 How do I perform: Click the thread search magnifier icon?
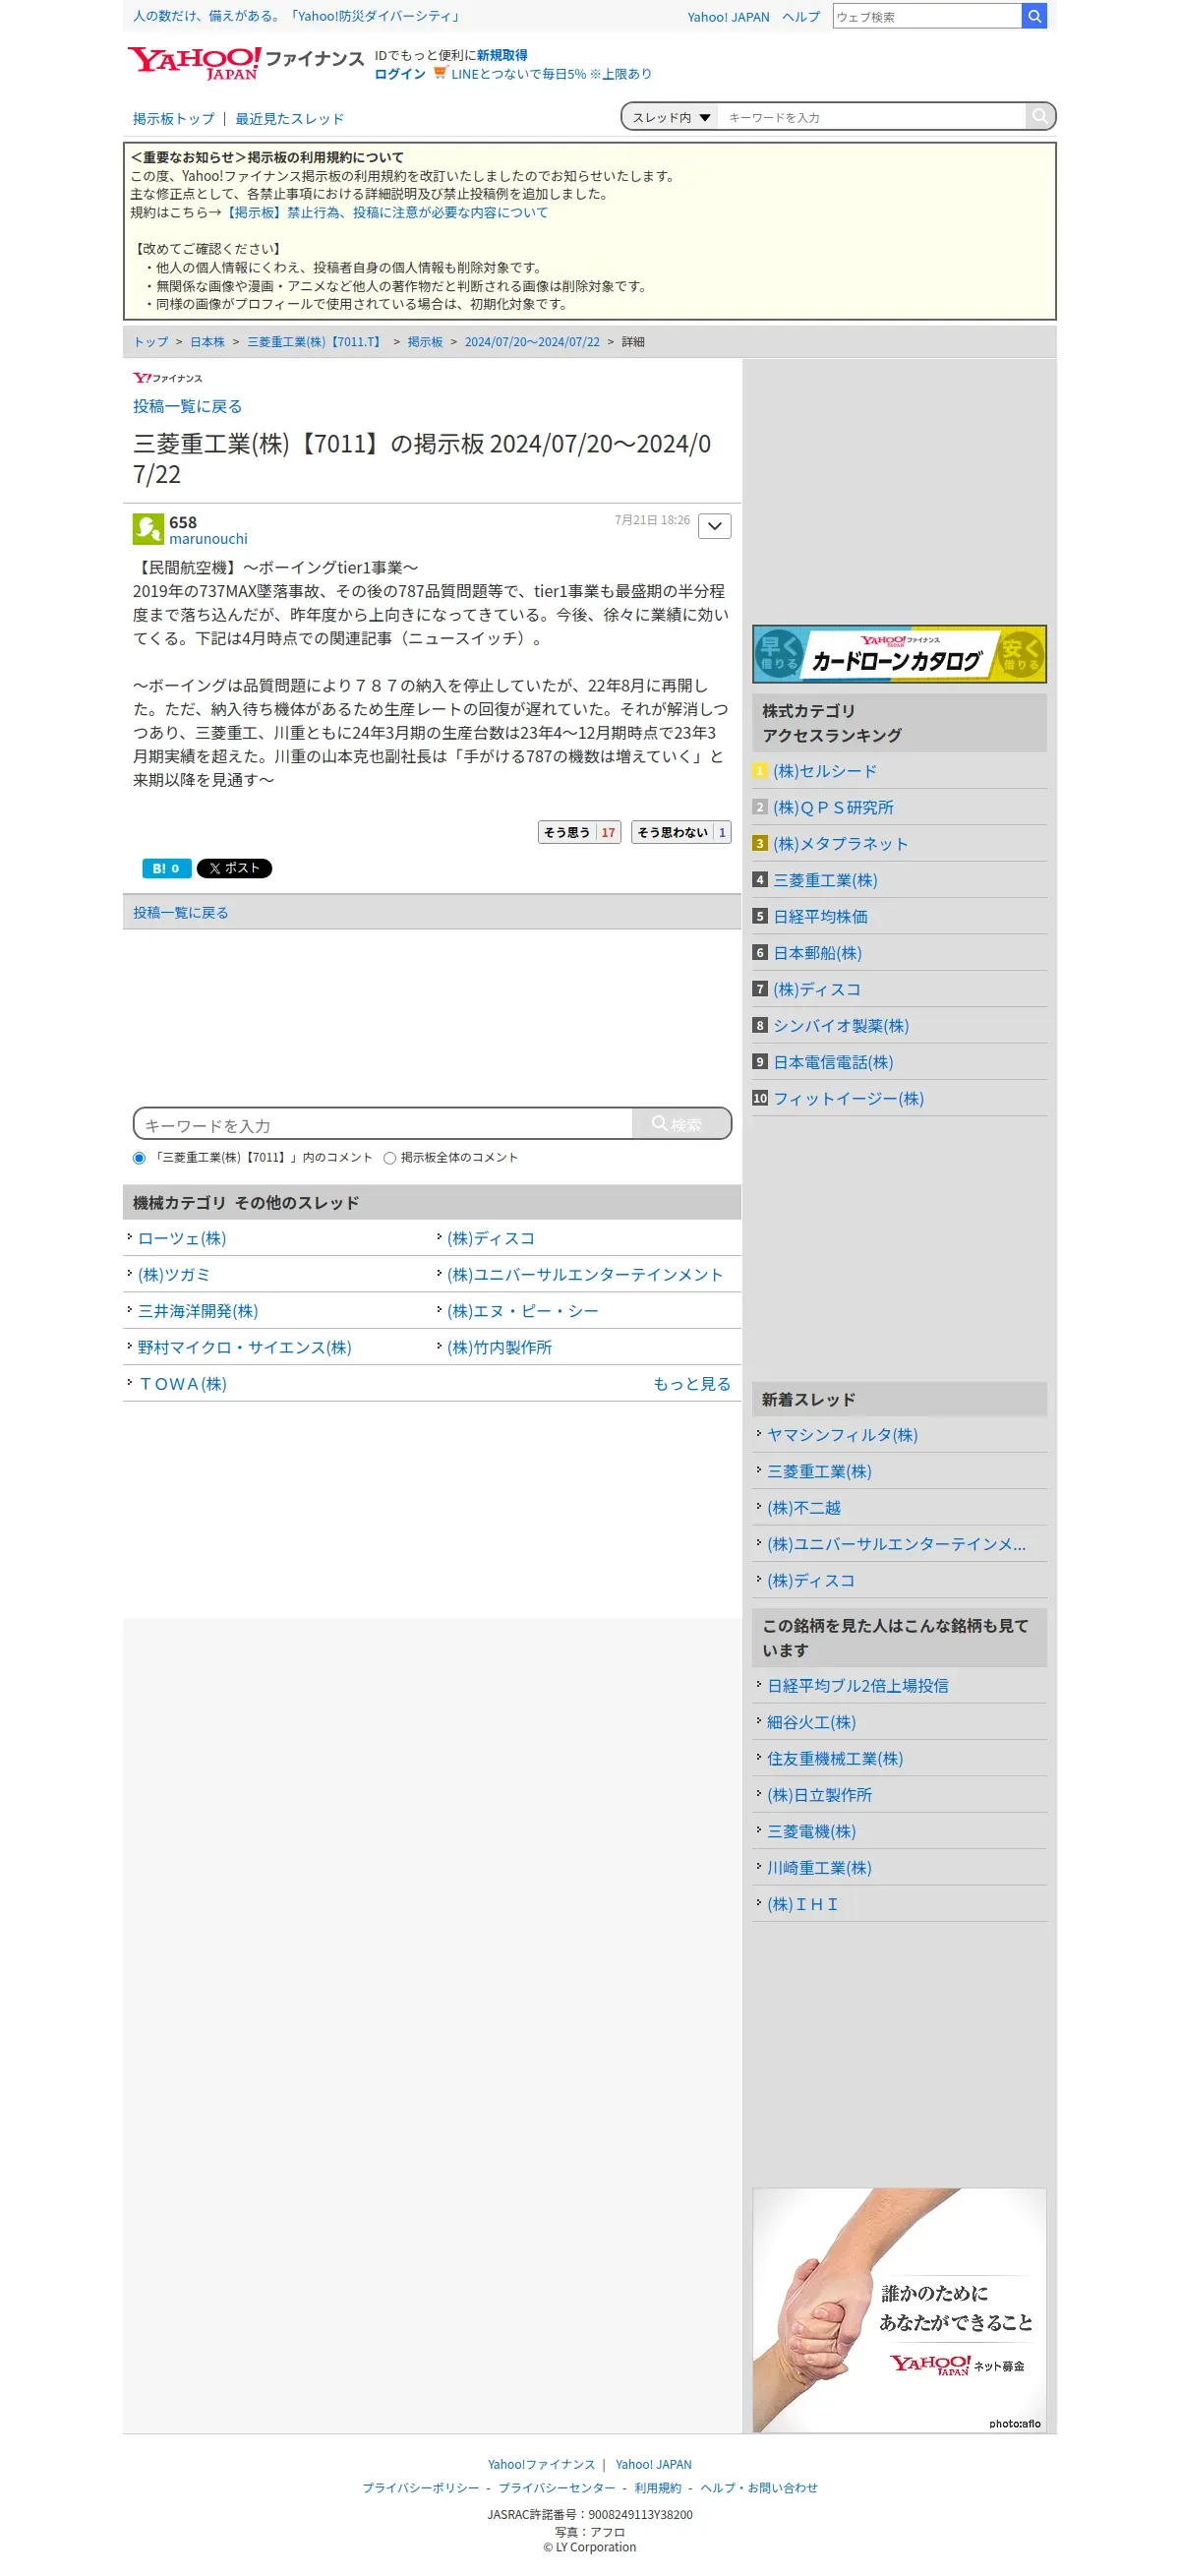(1040, 117)
